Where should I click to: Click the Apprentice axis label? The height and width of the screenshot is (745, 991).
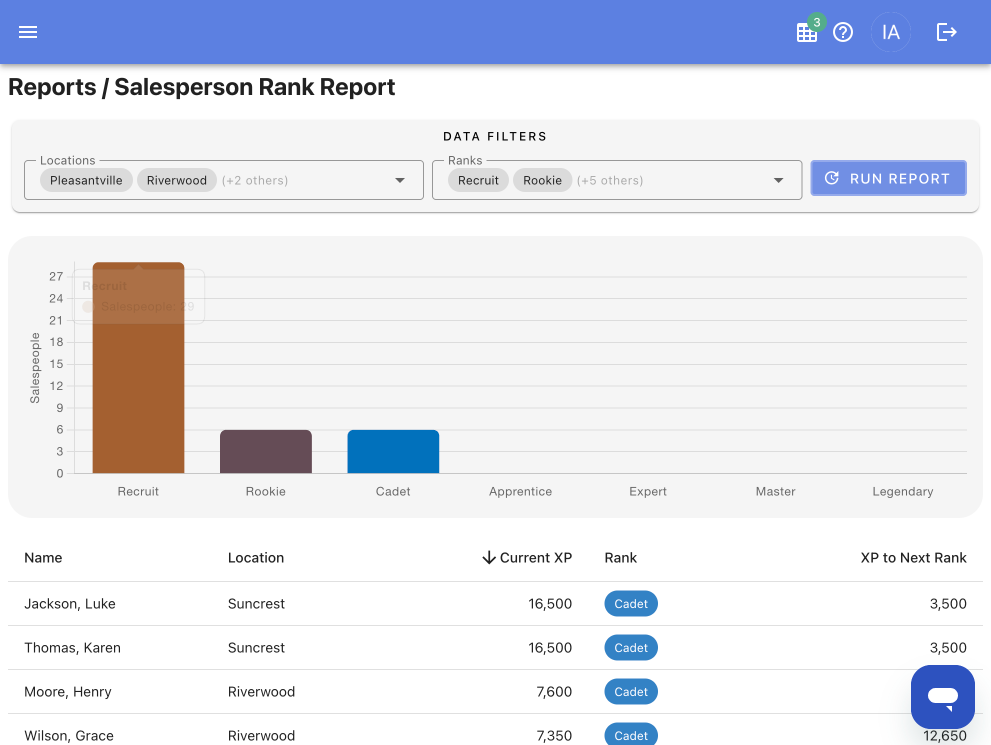pos(520,492)
